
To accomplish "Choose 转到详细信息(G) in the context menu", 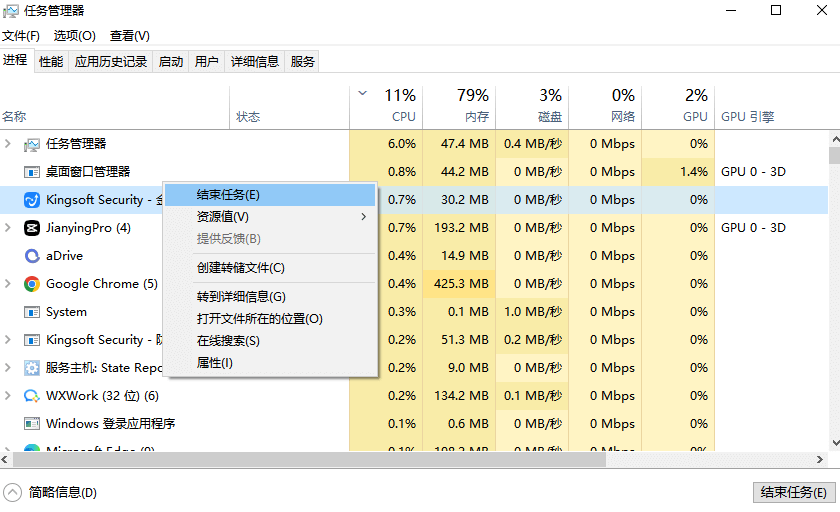I will (x=270, y=297).
